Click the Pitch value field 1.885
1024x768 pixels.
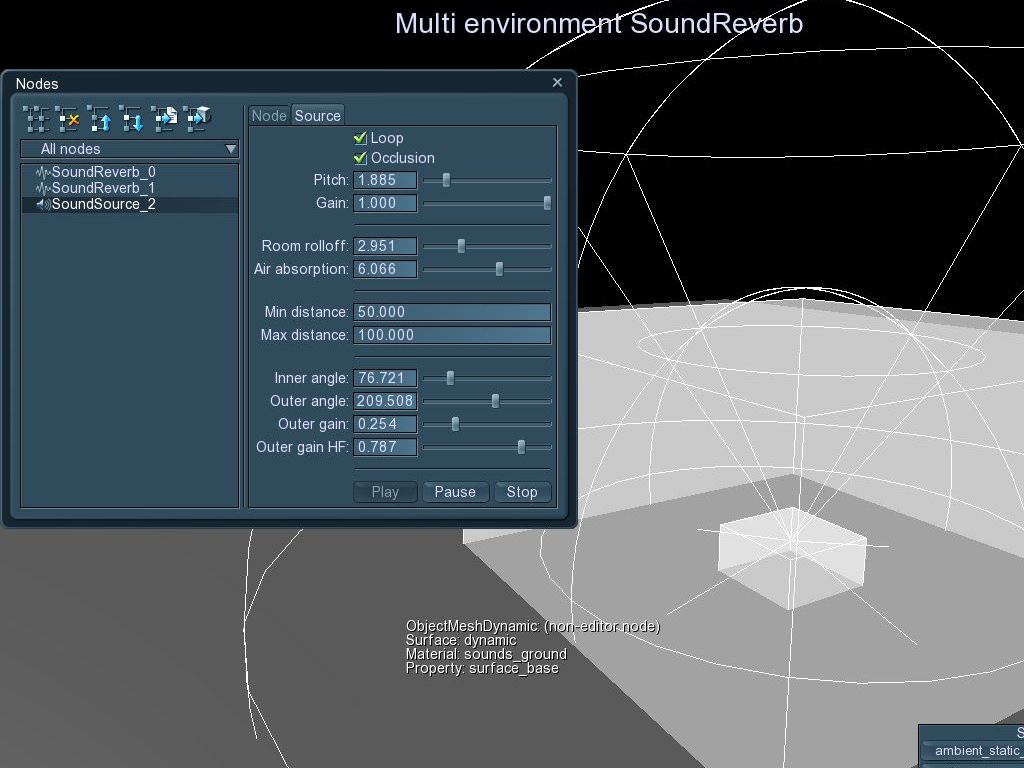(385, 180)
